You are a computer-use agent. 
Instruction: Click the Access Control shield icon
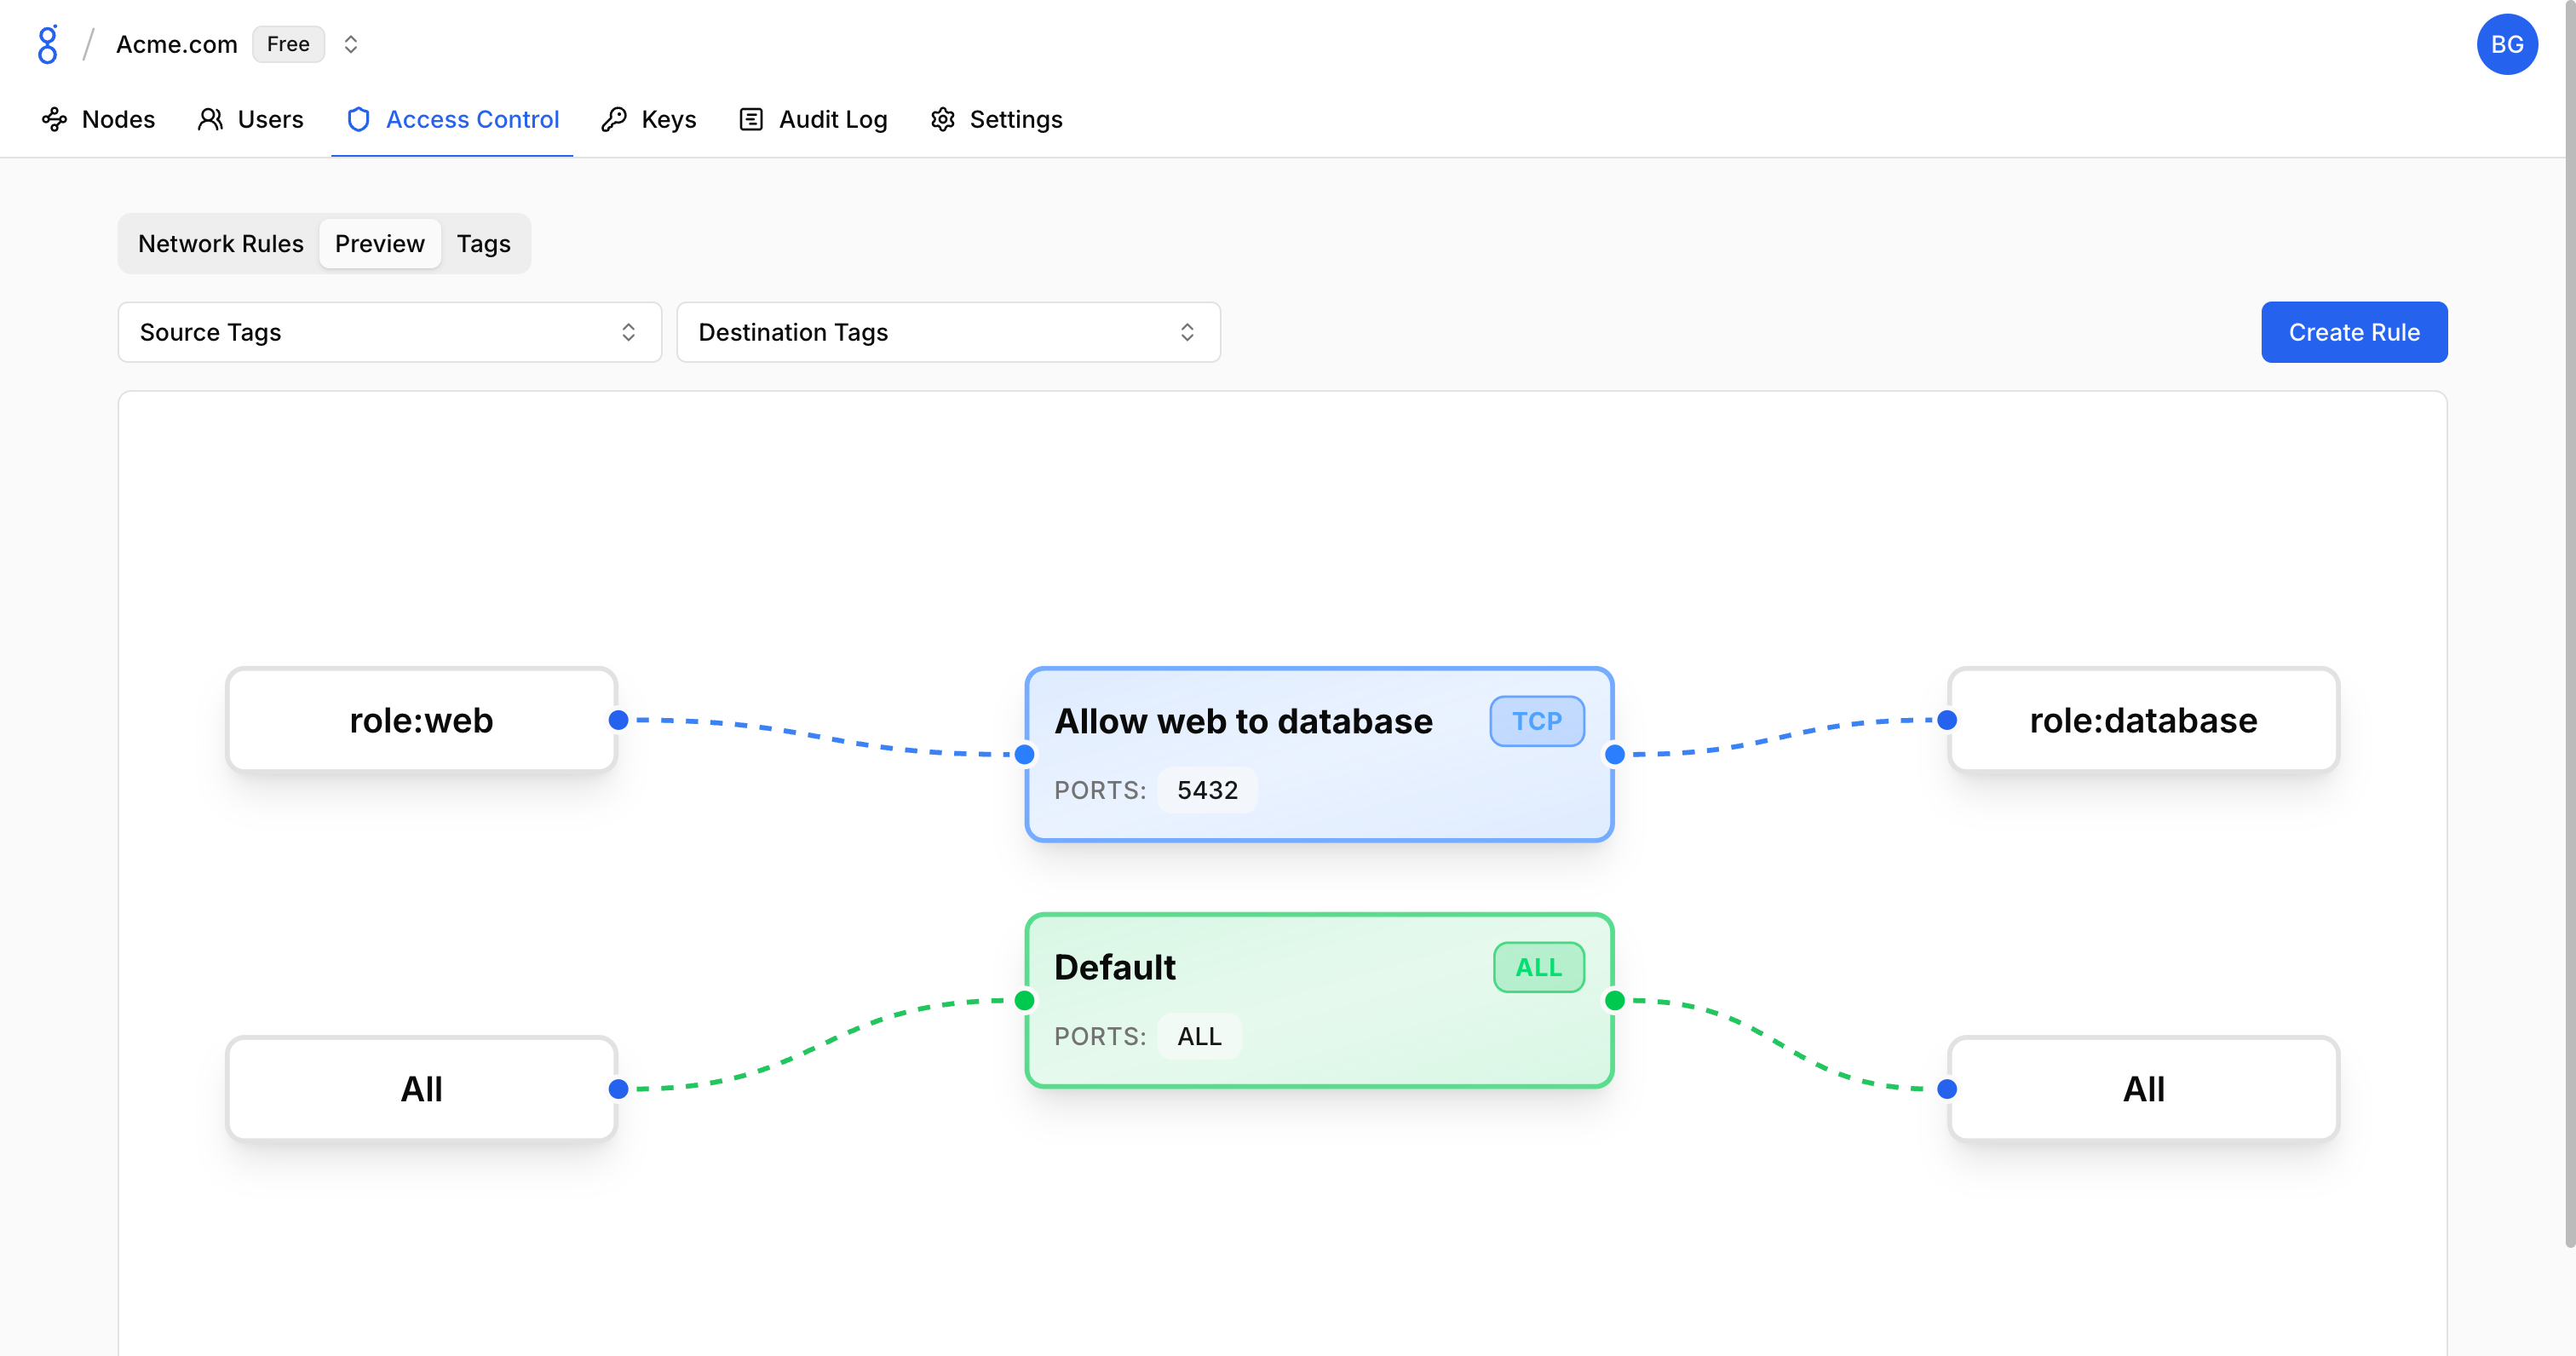(358, 120)
